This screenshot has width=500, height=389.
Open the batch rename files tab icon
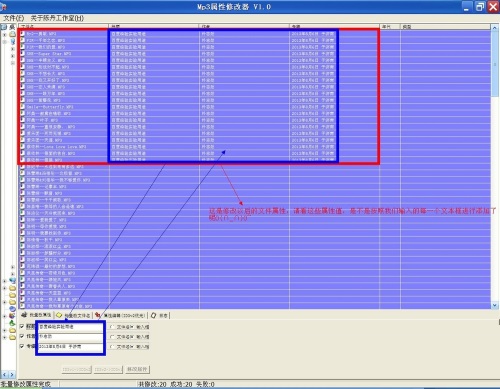tap(59, 315)
